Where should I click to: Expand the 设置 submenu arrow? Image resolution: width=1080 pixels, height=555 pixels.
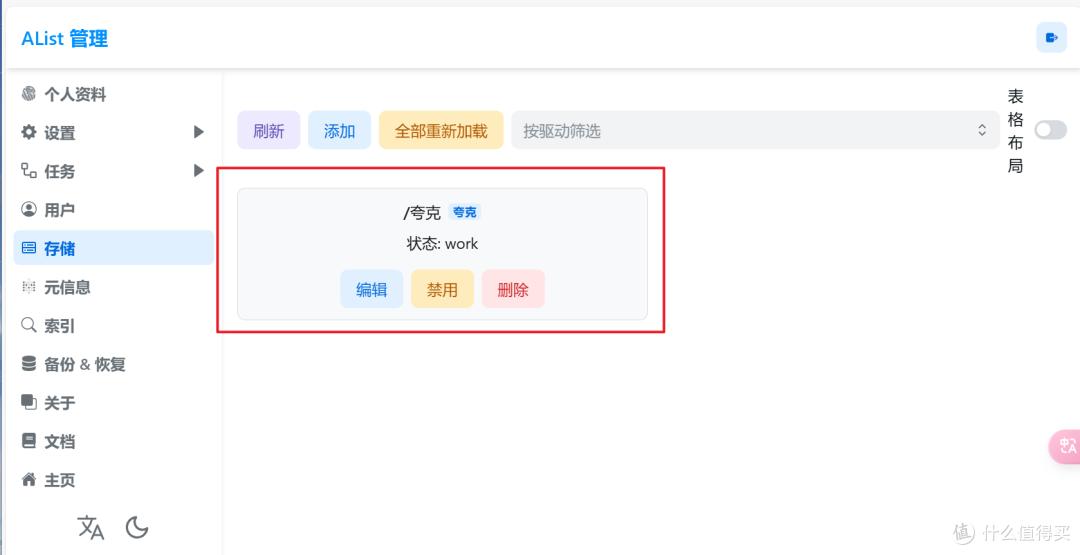click(198, 132)
